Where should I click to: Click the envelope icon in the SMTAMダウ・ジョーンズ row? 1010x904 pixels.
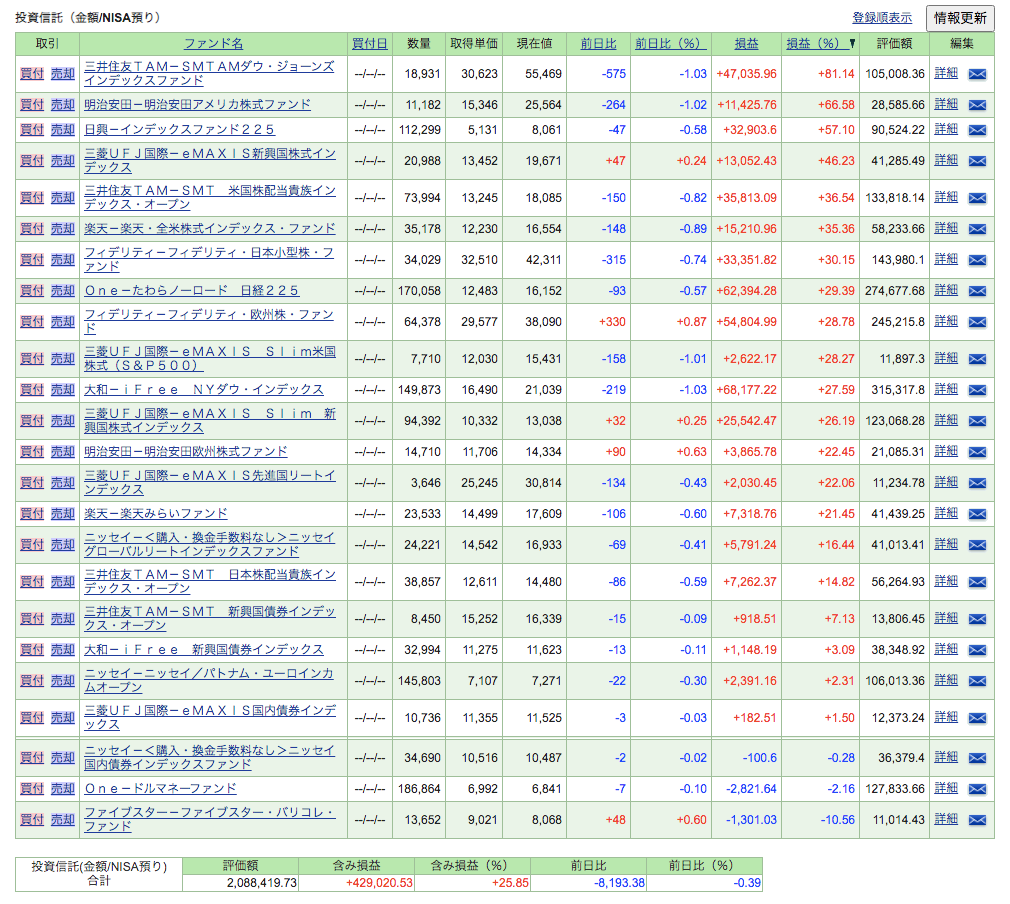[977, 74]
